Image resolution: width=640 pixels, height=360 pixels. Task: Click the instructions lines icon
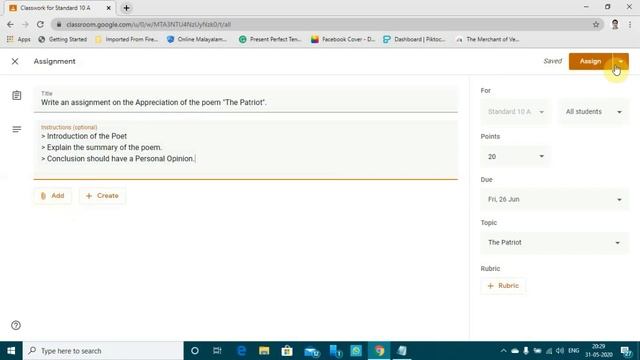click(x=17, y=129)
